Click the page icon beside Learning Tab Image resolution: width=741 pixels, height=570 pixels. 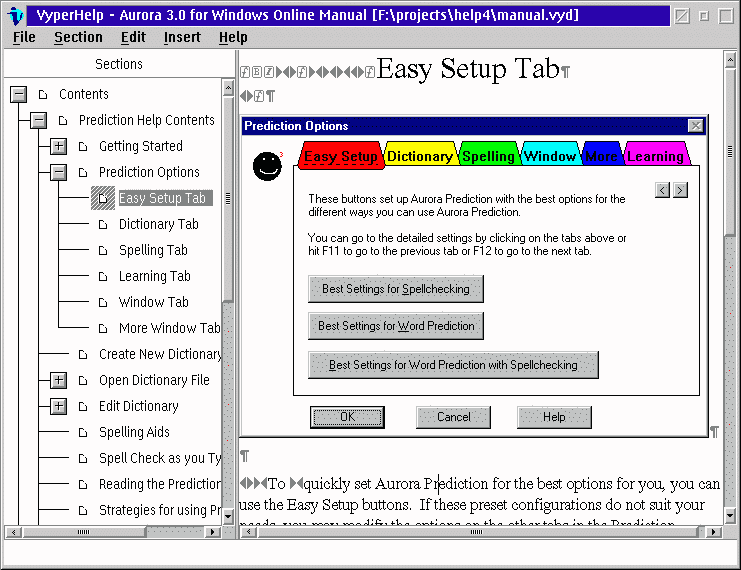[103, 276]
